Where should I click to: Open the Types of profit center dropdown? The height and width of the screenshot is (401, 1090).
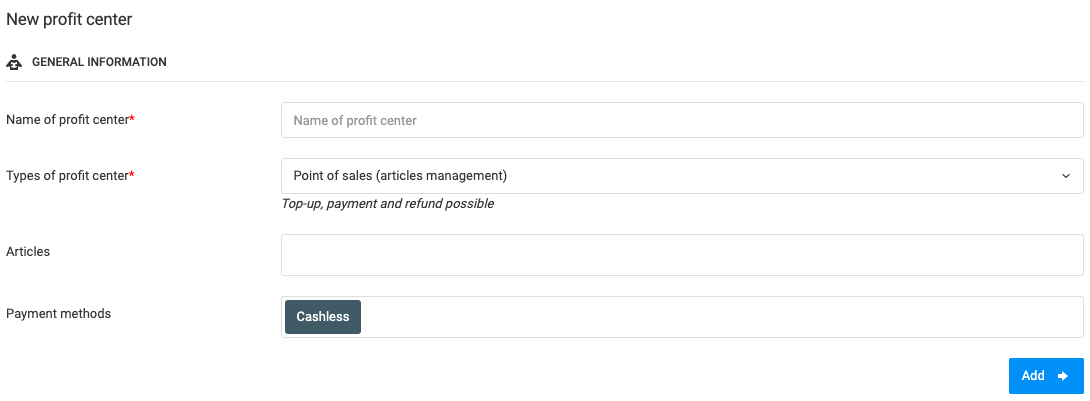pyautogui.click(x=682, y=176)
